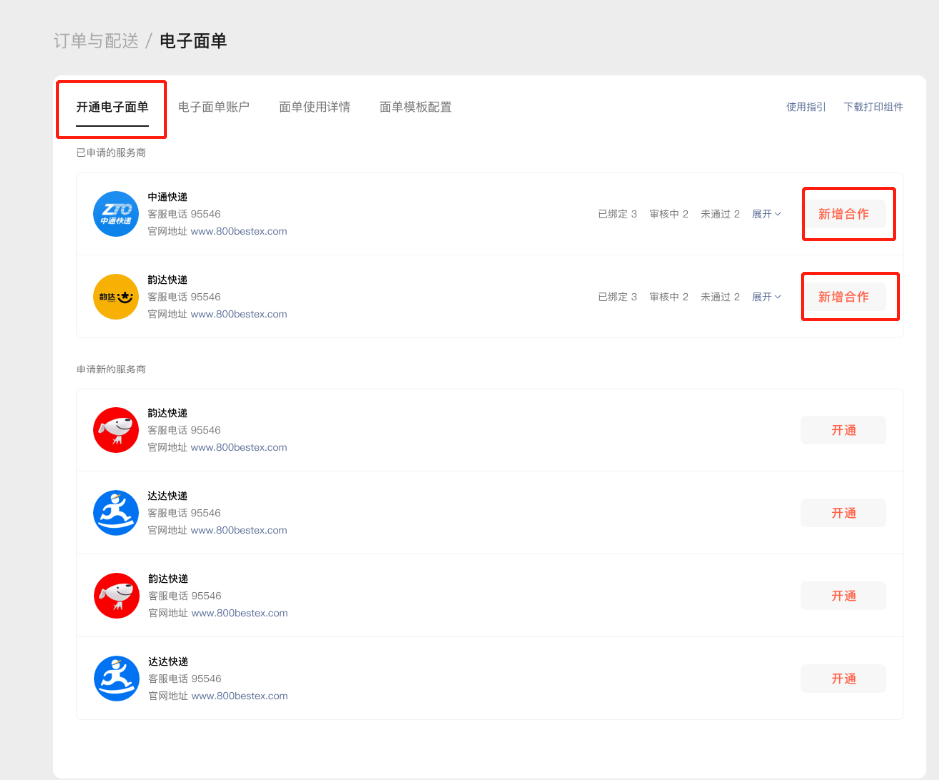Click 客服电话 95546 in last 达达快递 row
This screenshot has width=939, height=780.
pos(184,678)
